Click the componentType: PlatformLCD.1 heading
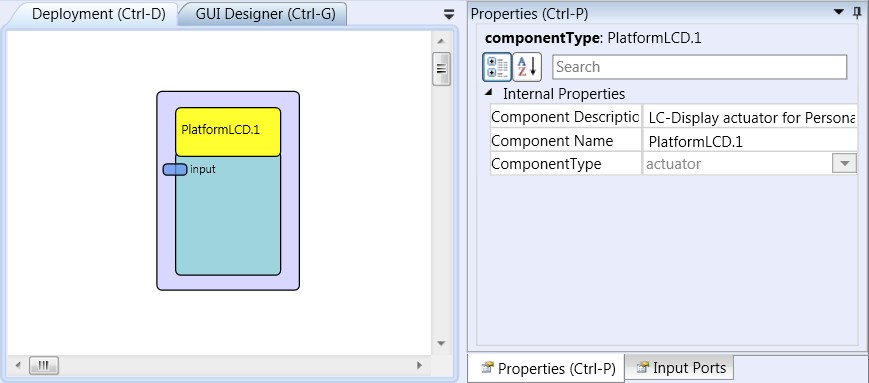 tap(594, 38)
